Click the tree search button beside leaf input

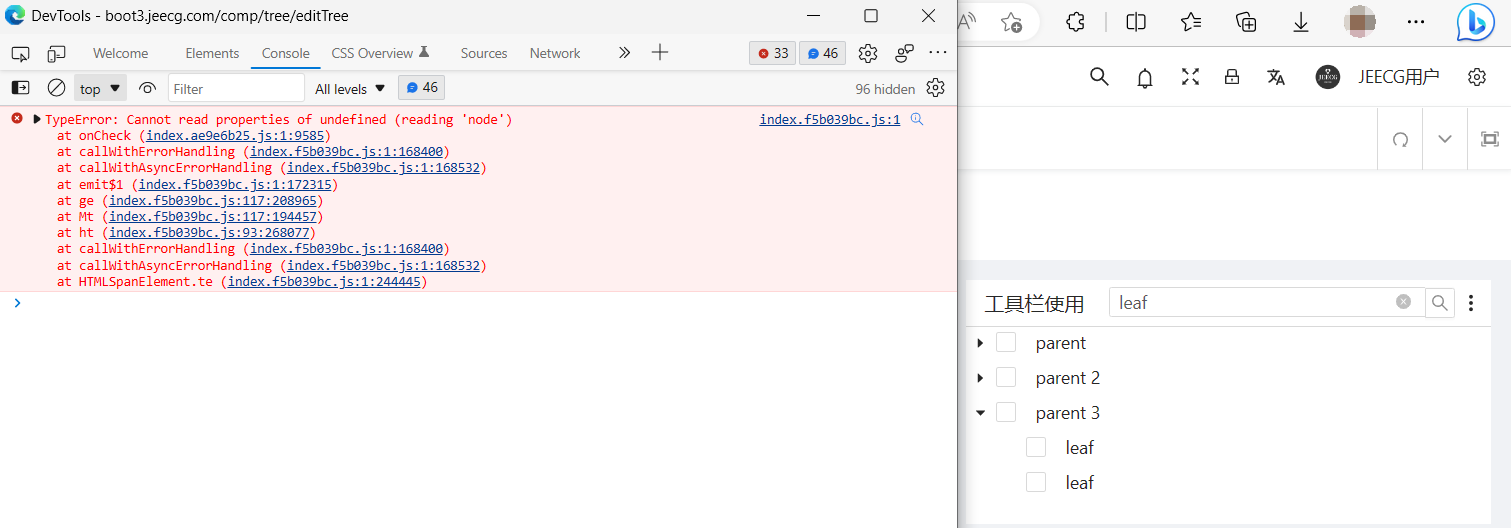(x=1440, y=303)
